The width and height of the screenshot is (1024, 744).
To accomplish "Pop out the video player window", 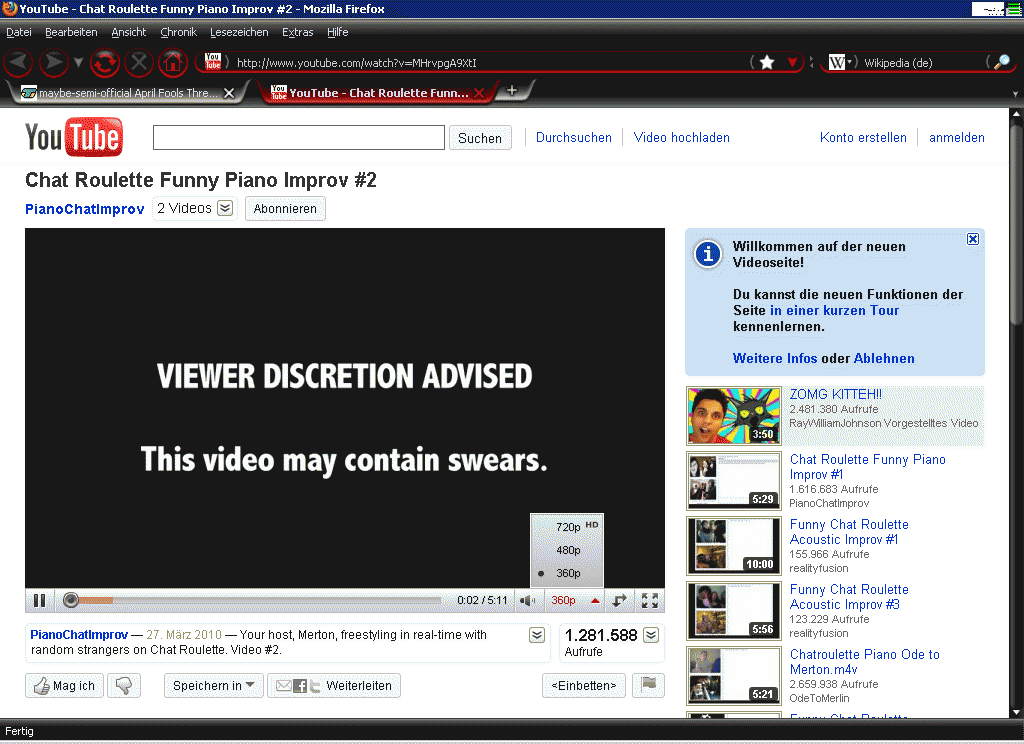I will [x=619, y=600].
